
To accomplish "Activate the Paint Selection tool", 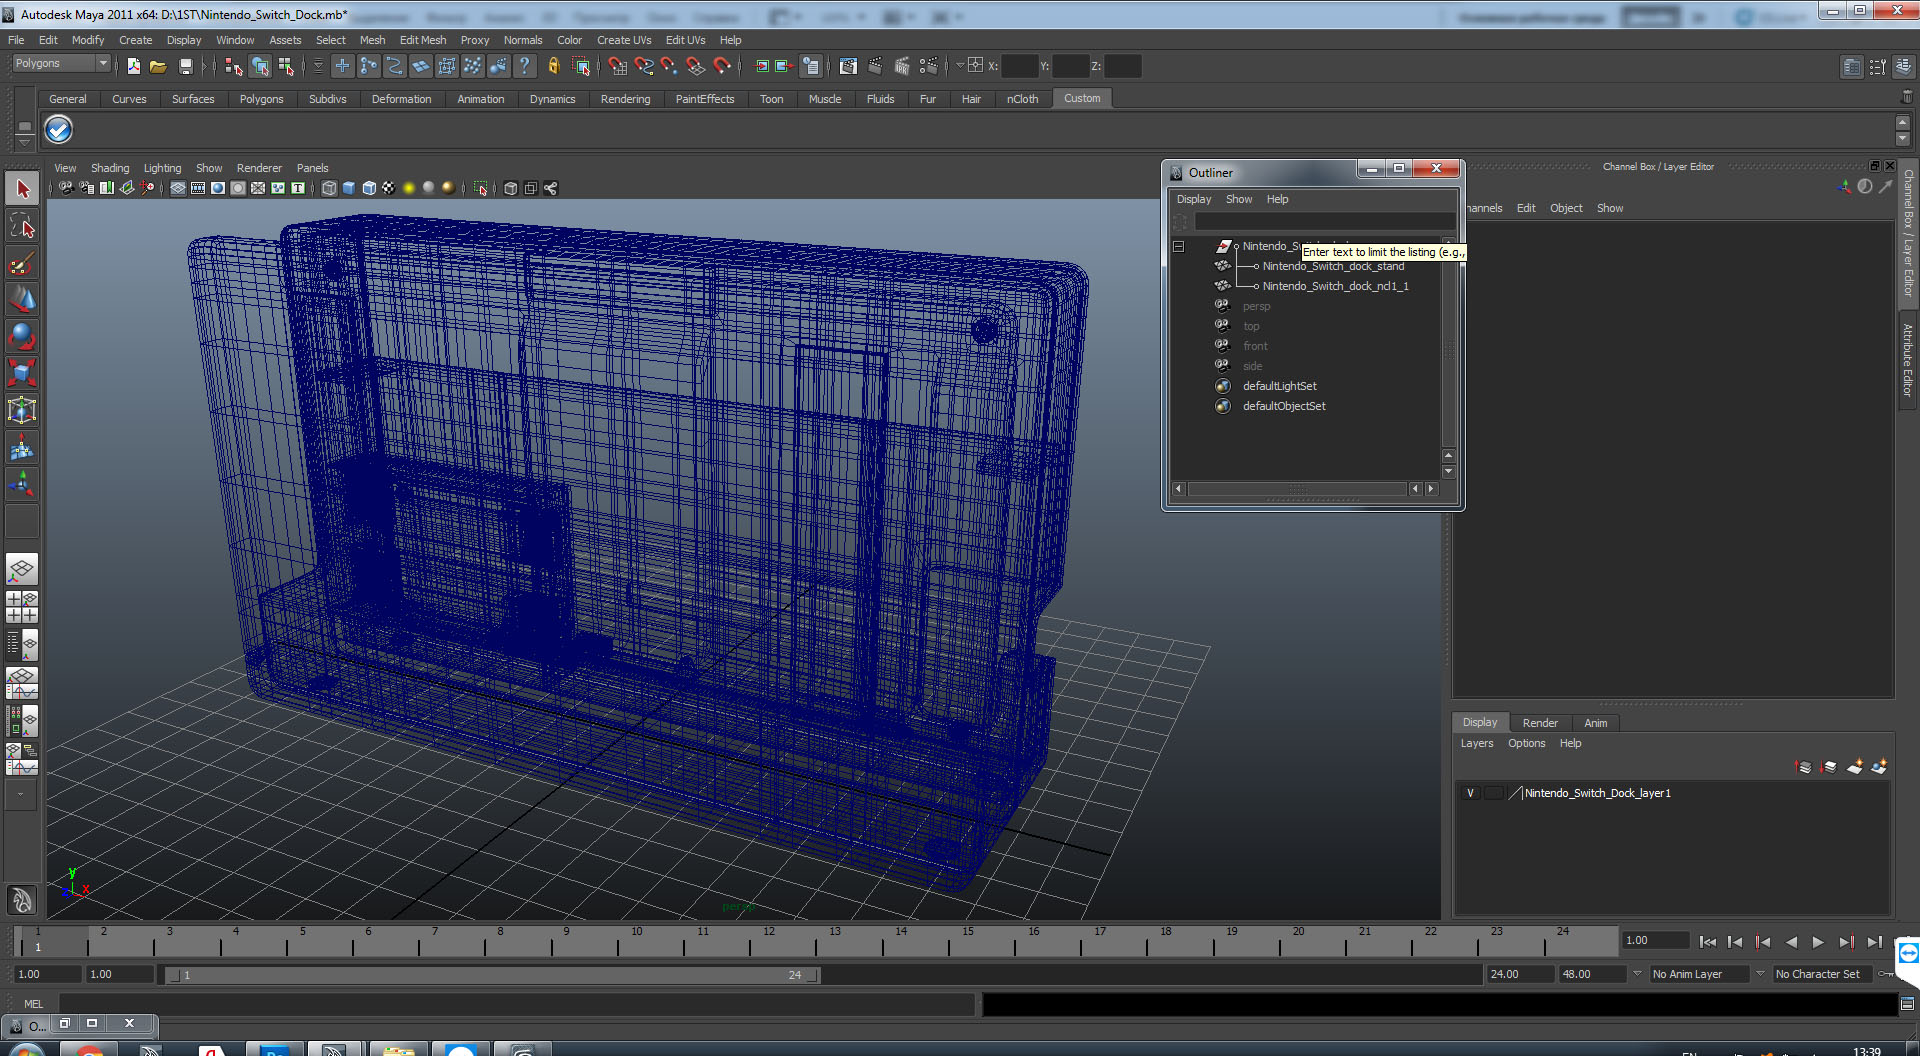I will (22, 263).
